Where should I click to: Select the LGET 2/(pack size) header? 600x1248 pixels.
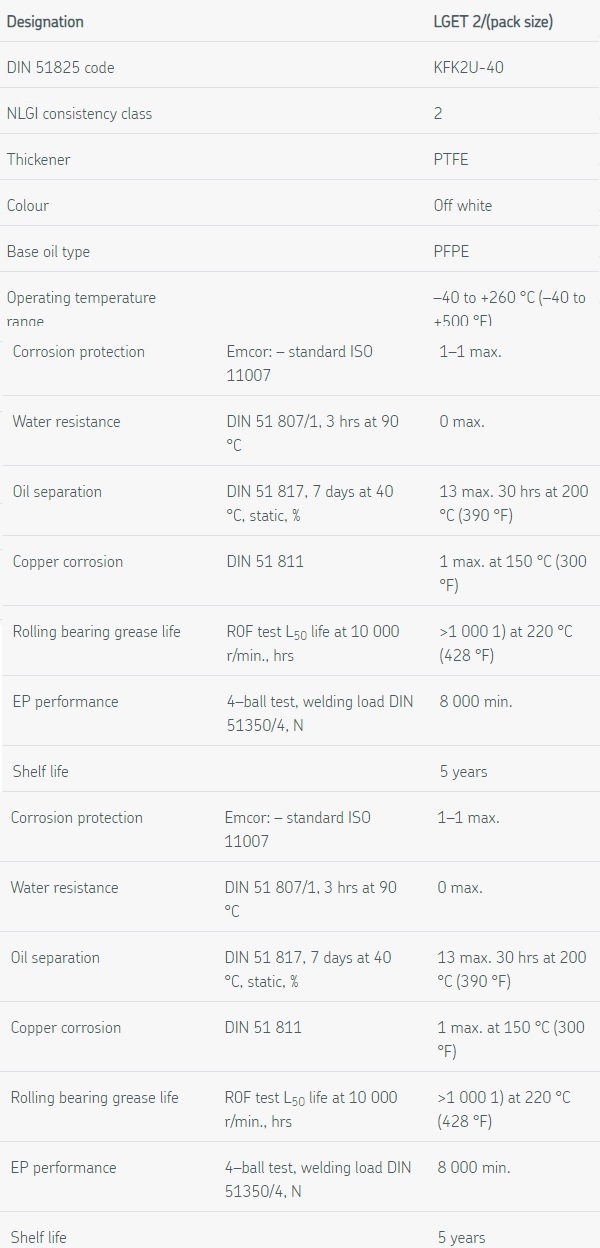coord(493,21)
